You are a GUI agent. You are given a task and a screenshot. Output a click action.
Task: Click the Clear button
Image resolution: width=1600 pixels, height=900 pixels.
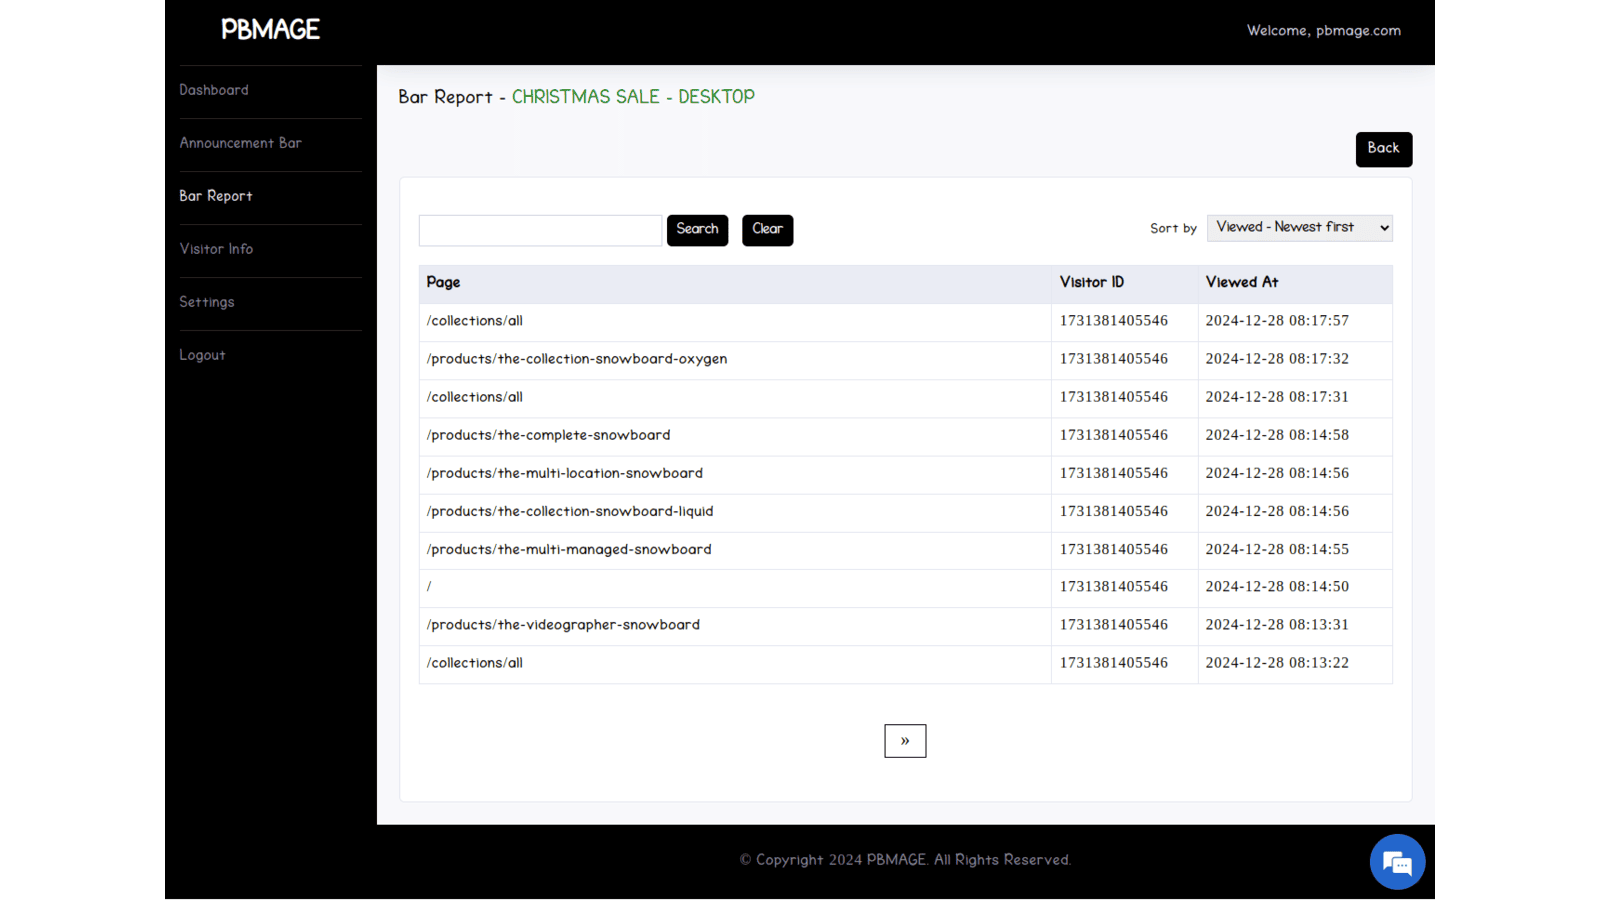(x=767, y=230)
